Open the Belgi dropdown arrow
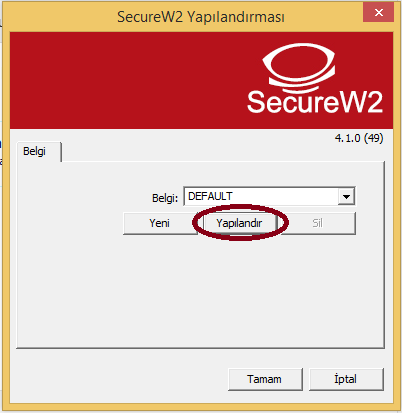 [x=346, y=196]
